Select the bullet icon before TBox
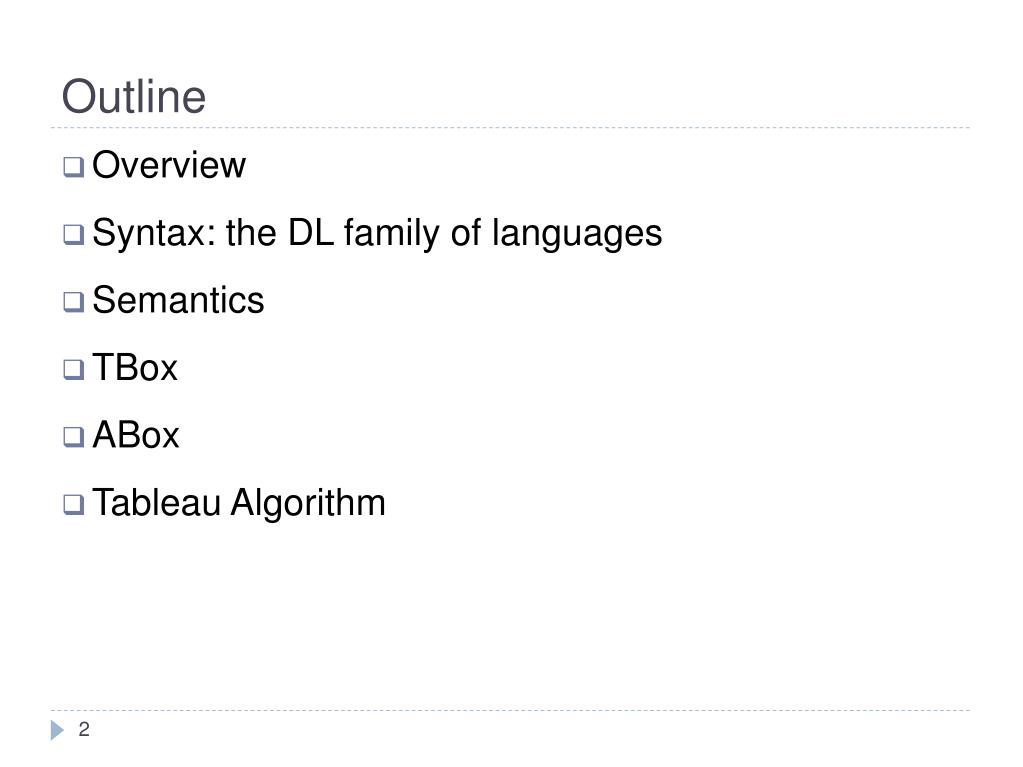Screen dimensions: 1023x767 click(x=74, y=370)
